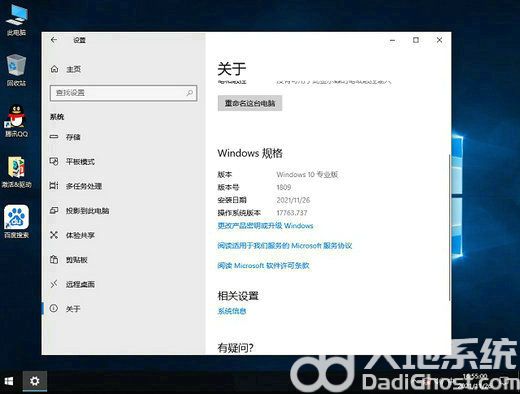Image resolution: width=520 pixels, height=394 pixels.
Task: Open 阅读 Microsoft 软件许可条款 link
Action: [x=263, y=266]
